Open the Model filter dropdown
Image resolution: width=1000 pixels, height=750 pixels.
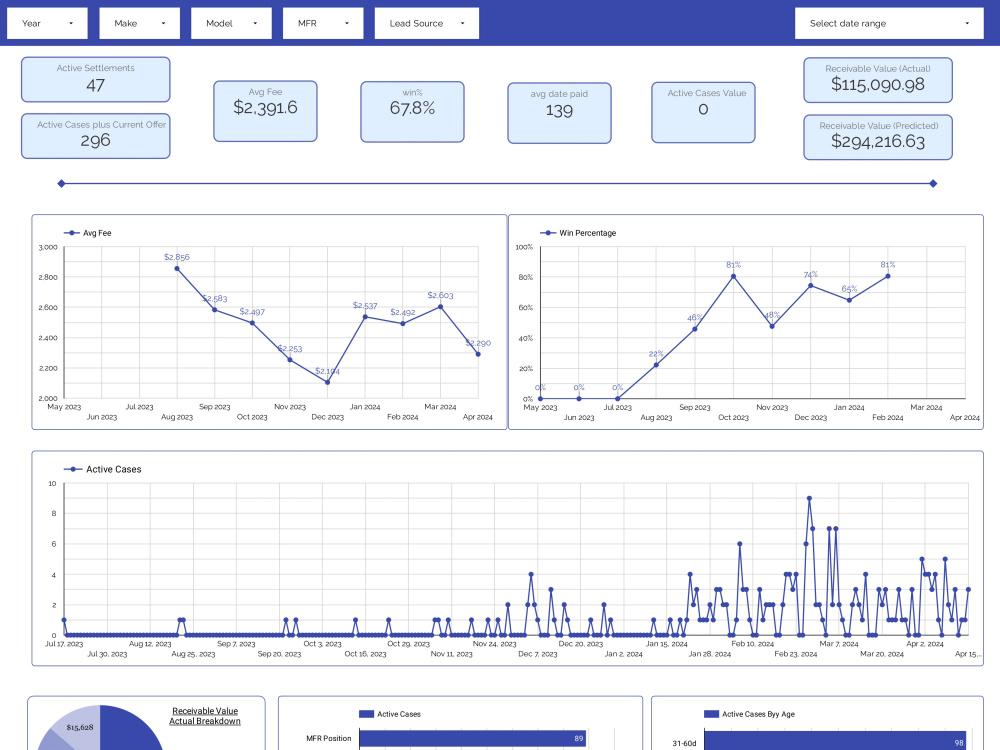[231, 24]
